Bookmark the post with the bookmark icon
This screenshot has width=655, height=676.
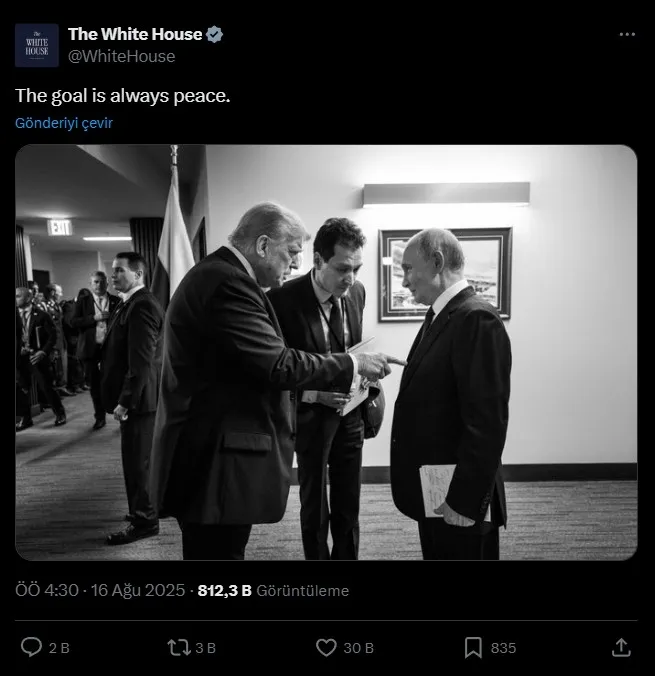coord(473,647)
